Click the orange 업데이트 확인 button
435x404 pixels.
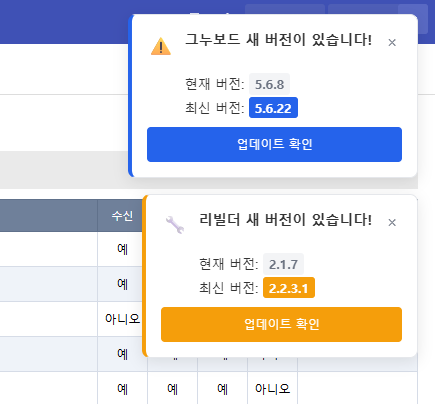(281, 324)
